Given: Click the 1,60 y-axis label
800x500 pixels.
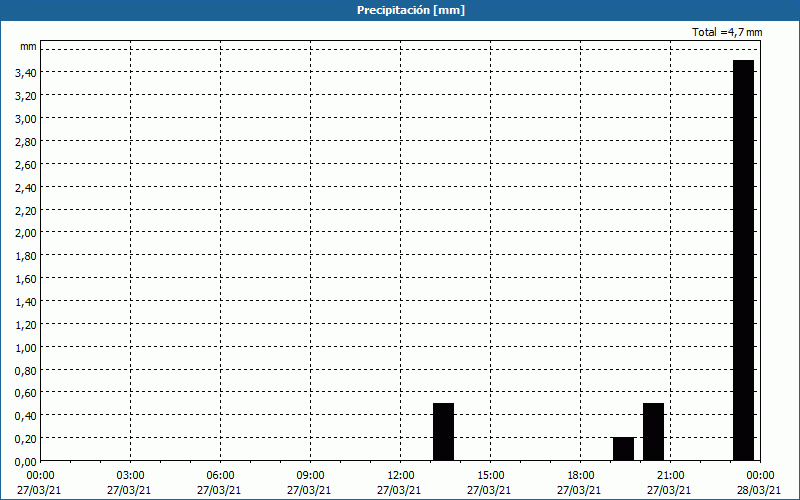Looking at the screenshot, I should tap(26, 279).
